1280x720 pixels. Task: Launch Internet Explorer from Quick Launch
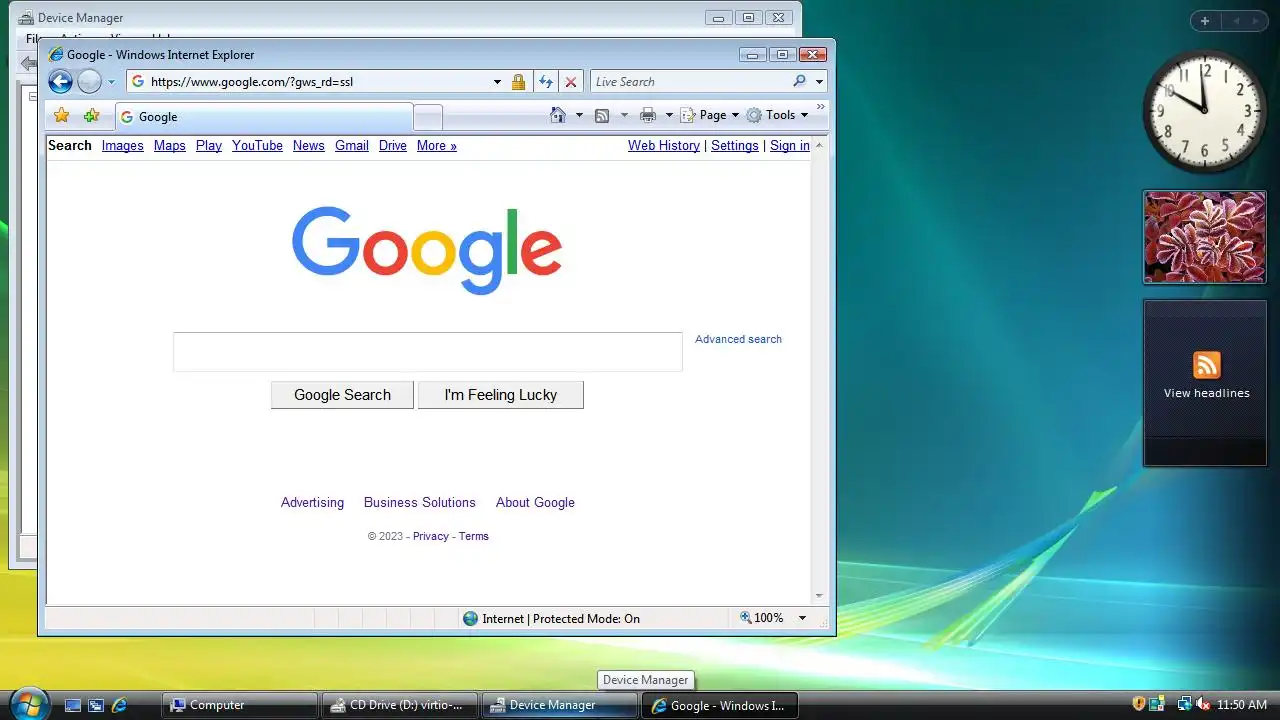tap(119, 705)
